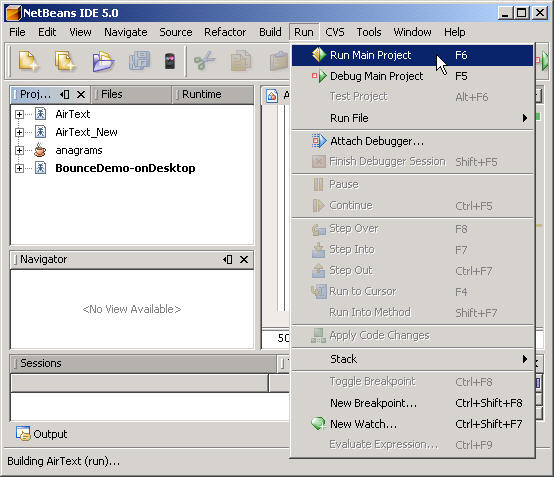554x477 pixels.
Task: Open the Window menu
Action: (412, 32)
